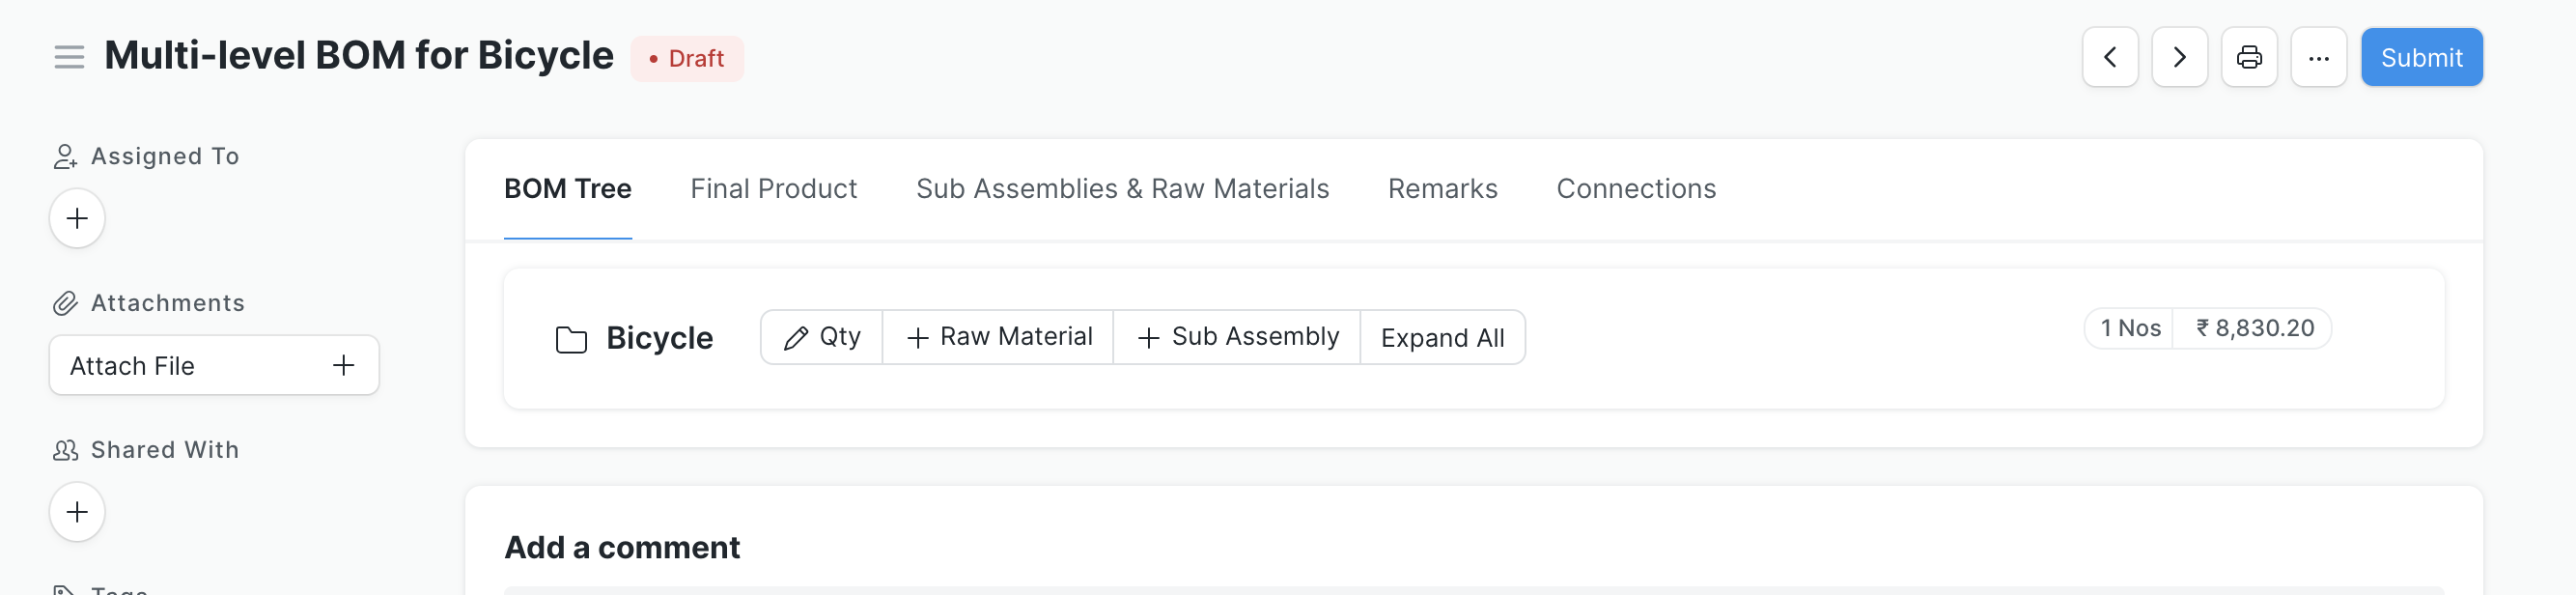Open the Connections tab

pos(1635,189)
